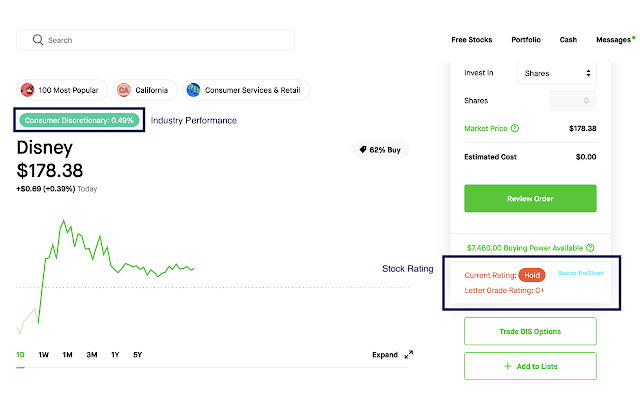Click the tag icon beside 62% Buy
The width and height of the screenshot is (640, 400).
click(362, 149)
